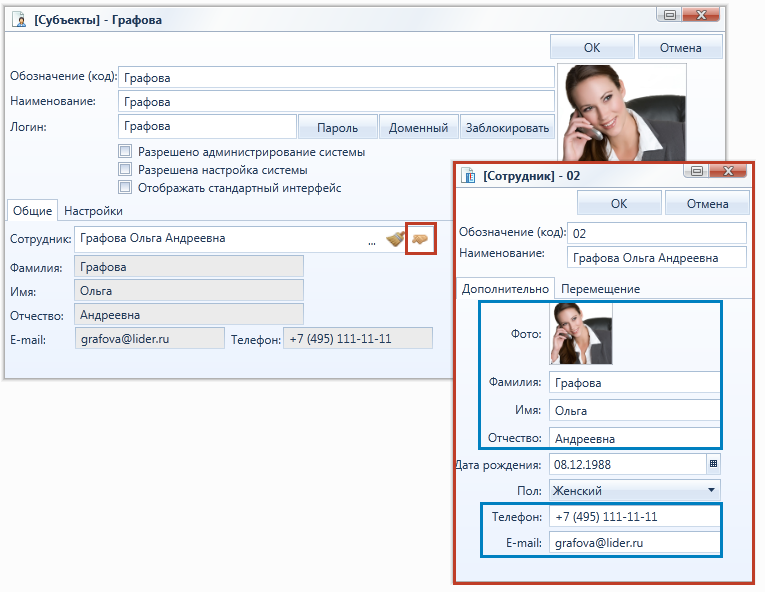Click the Заблокировать button
Viewport: 765px width, 592px height.
[x=507, y=127]
